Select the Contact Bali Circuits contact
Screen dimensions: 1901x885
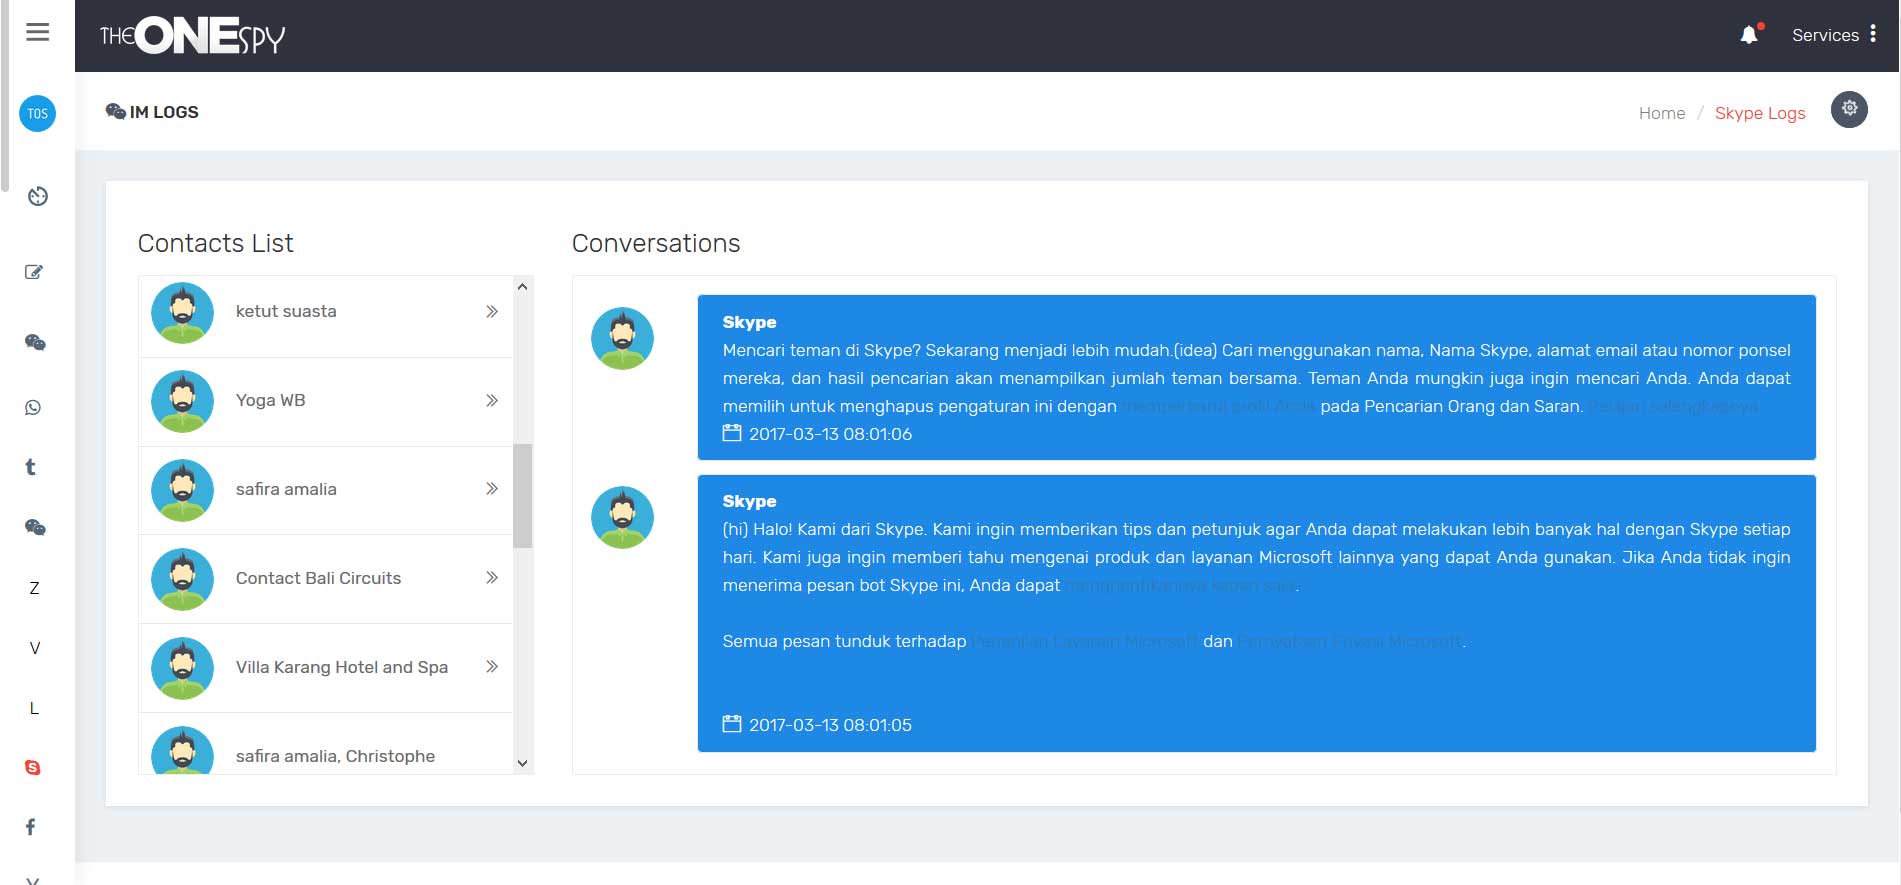[318, 578]
